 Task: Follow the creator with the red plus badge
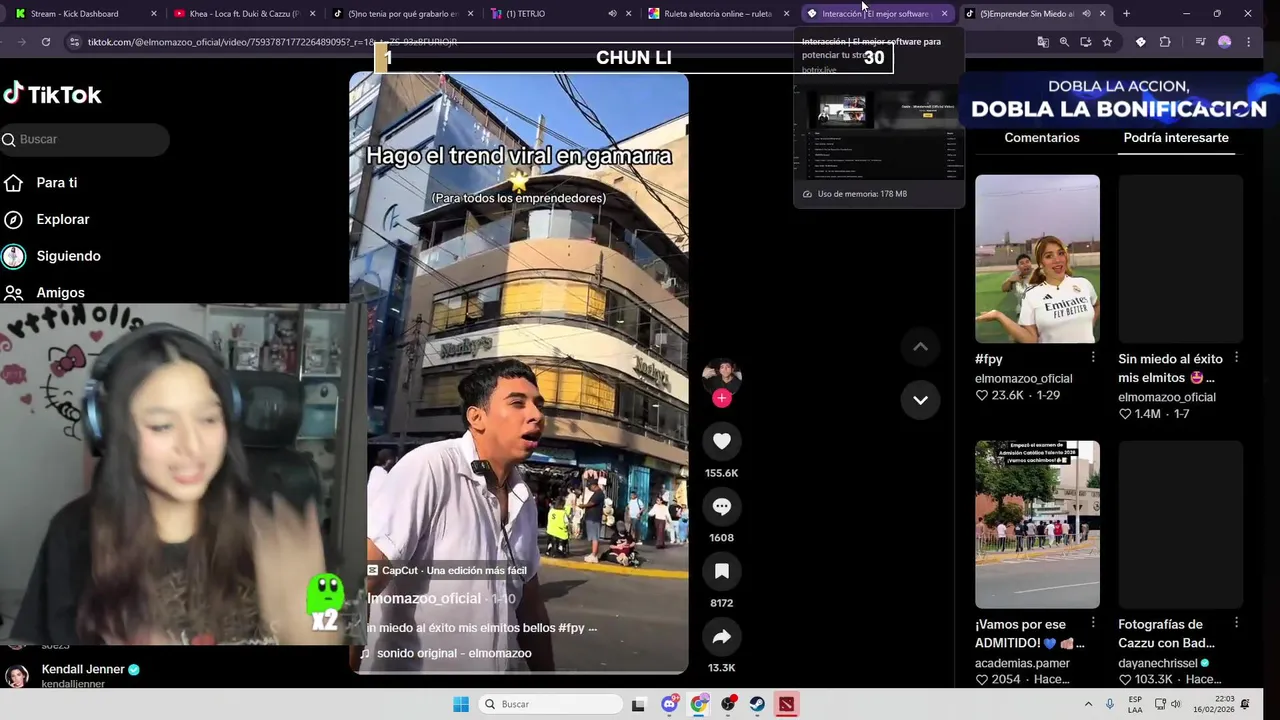[x=721, y=398]
